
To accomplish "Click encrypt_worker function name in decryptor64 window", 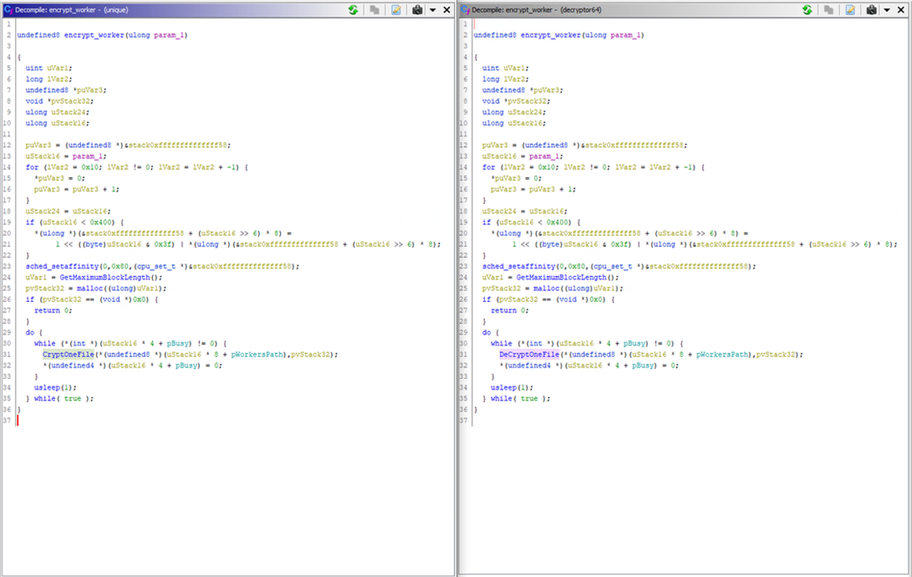I will 550,35.
